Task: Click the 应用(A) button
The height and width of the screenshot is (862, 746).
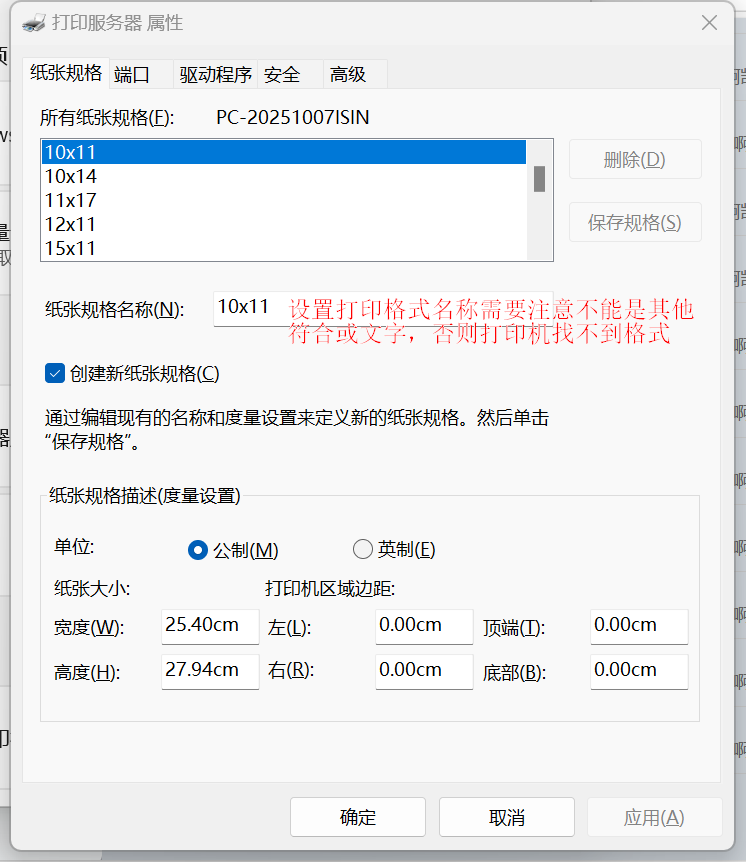Action: click(654, 817)
